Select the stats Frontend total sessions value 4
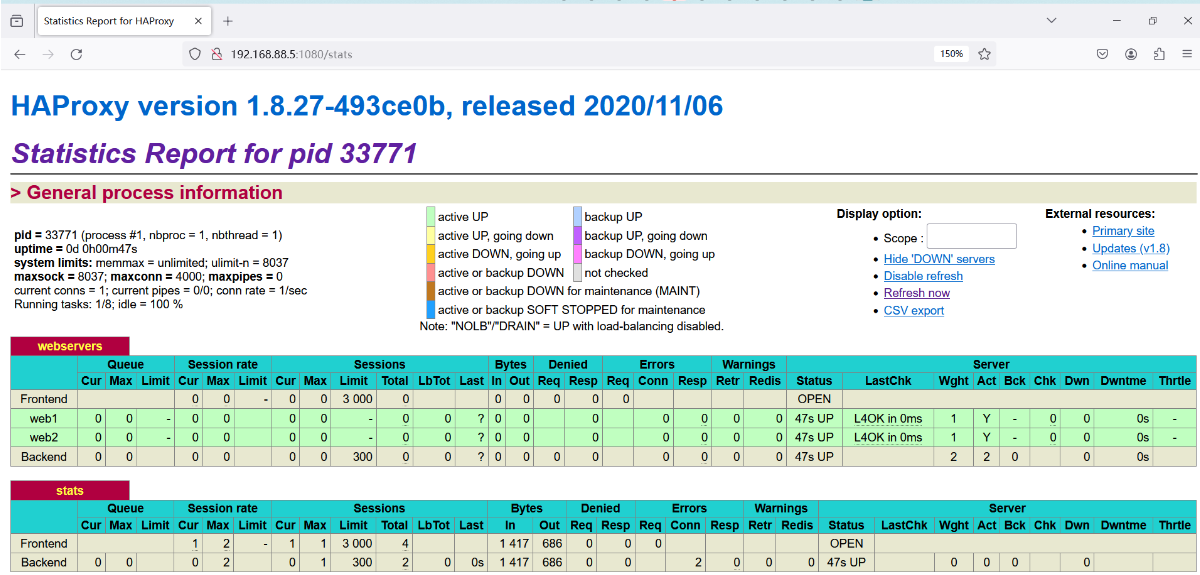This screenshot has width=1200, height=575. coord(404,543)
